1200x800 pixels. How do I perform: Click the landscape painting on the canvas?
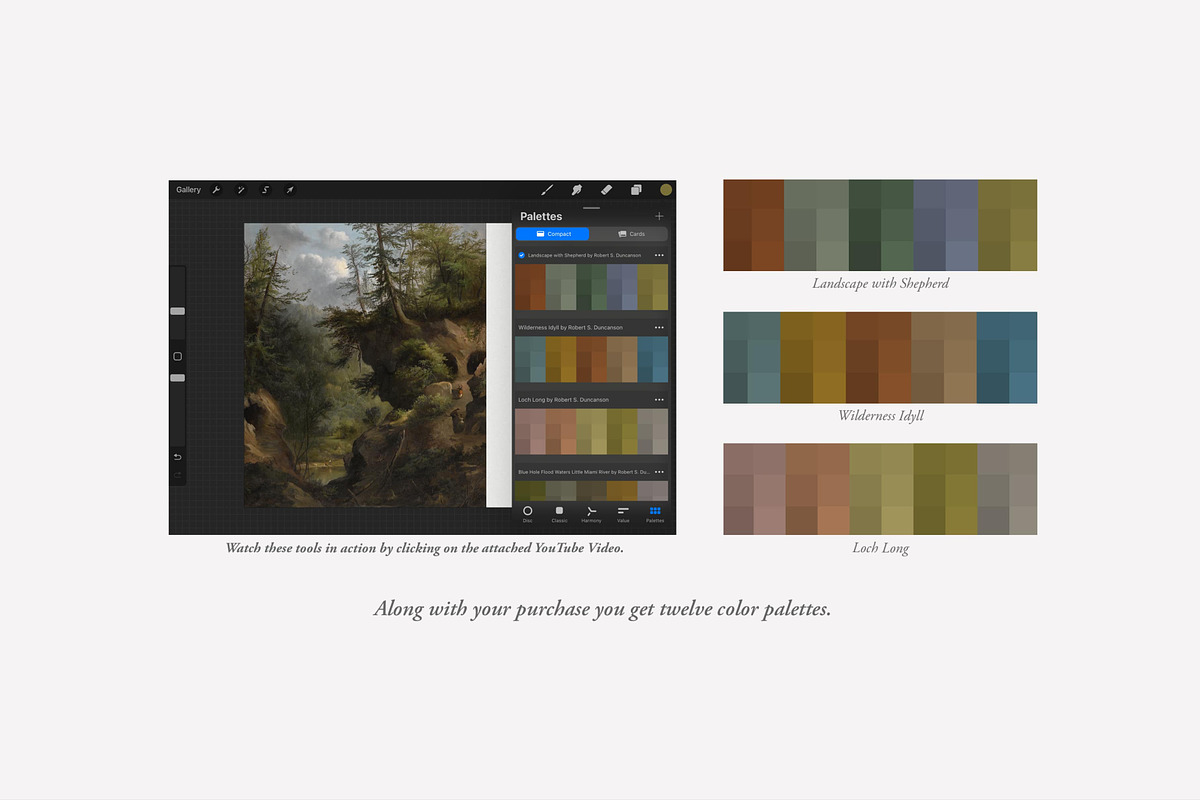(365, 365)
